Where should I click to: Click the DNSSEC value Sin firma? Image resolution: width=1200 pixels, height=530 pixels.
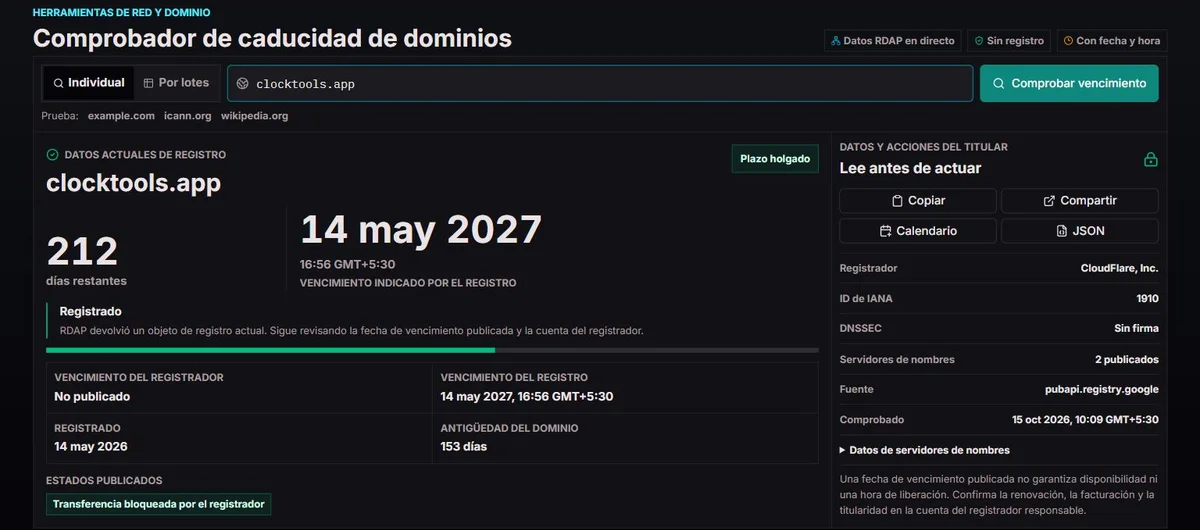[x=1137, y=328]
